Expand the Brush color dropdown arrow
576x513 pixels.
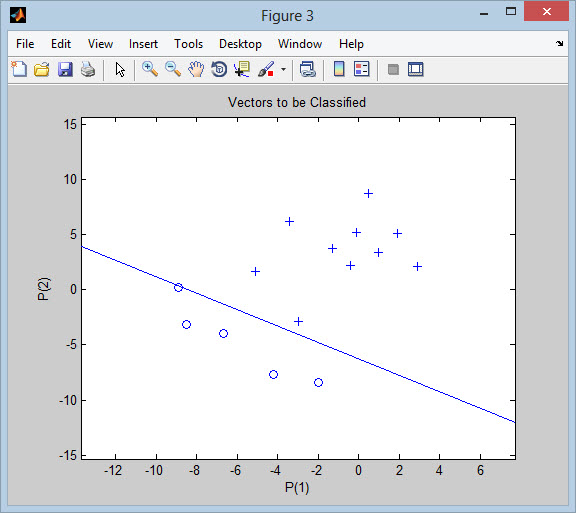pyautogui.click(x=283, y=69)
